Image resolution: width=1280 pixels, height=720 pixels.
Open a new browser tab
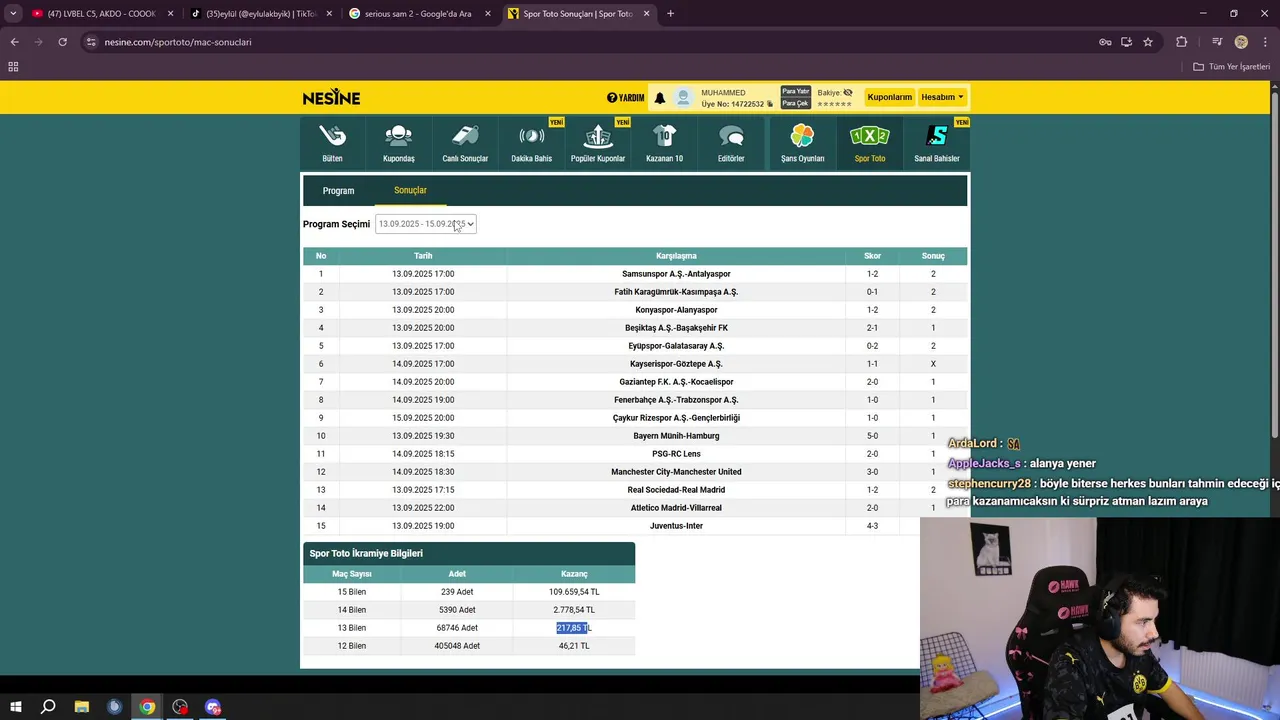[x=670, y=14]
